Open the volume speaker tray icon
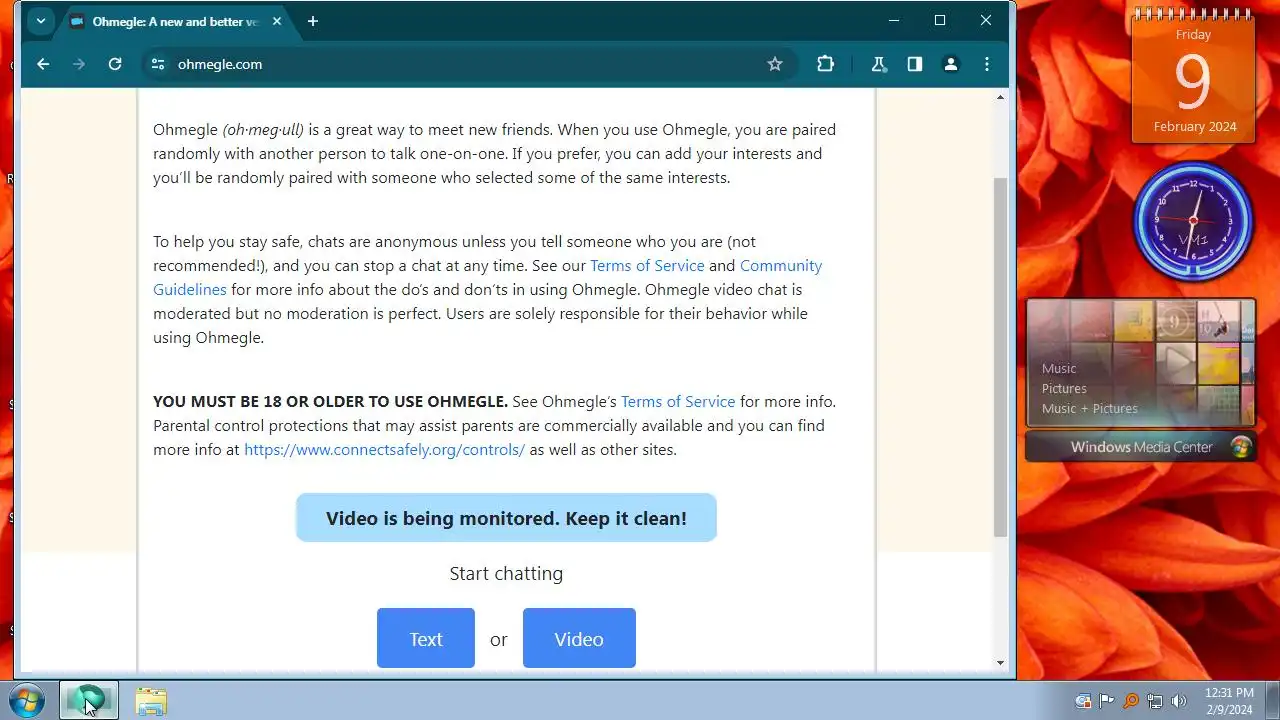 tap(1179, 701)
